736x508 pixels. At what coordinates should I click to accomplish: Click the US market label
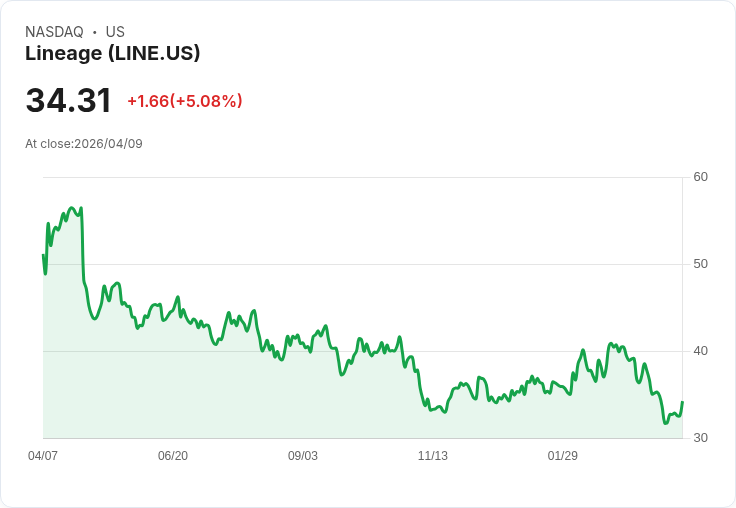tap(115, 32)
